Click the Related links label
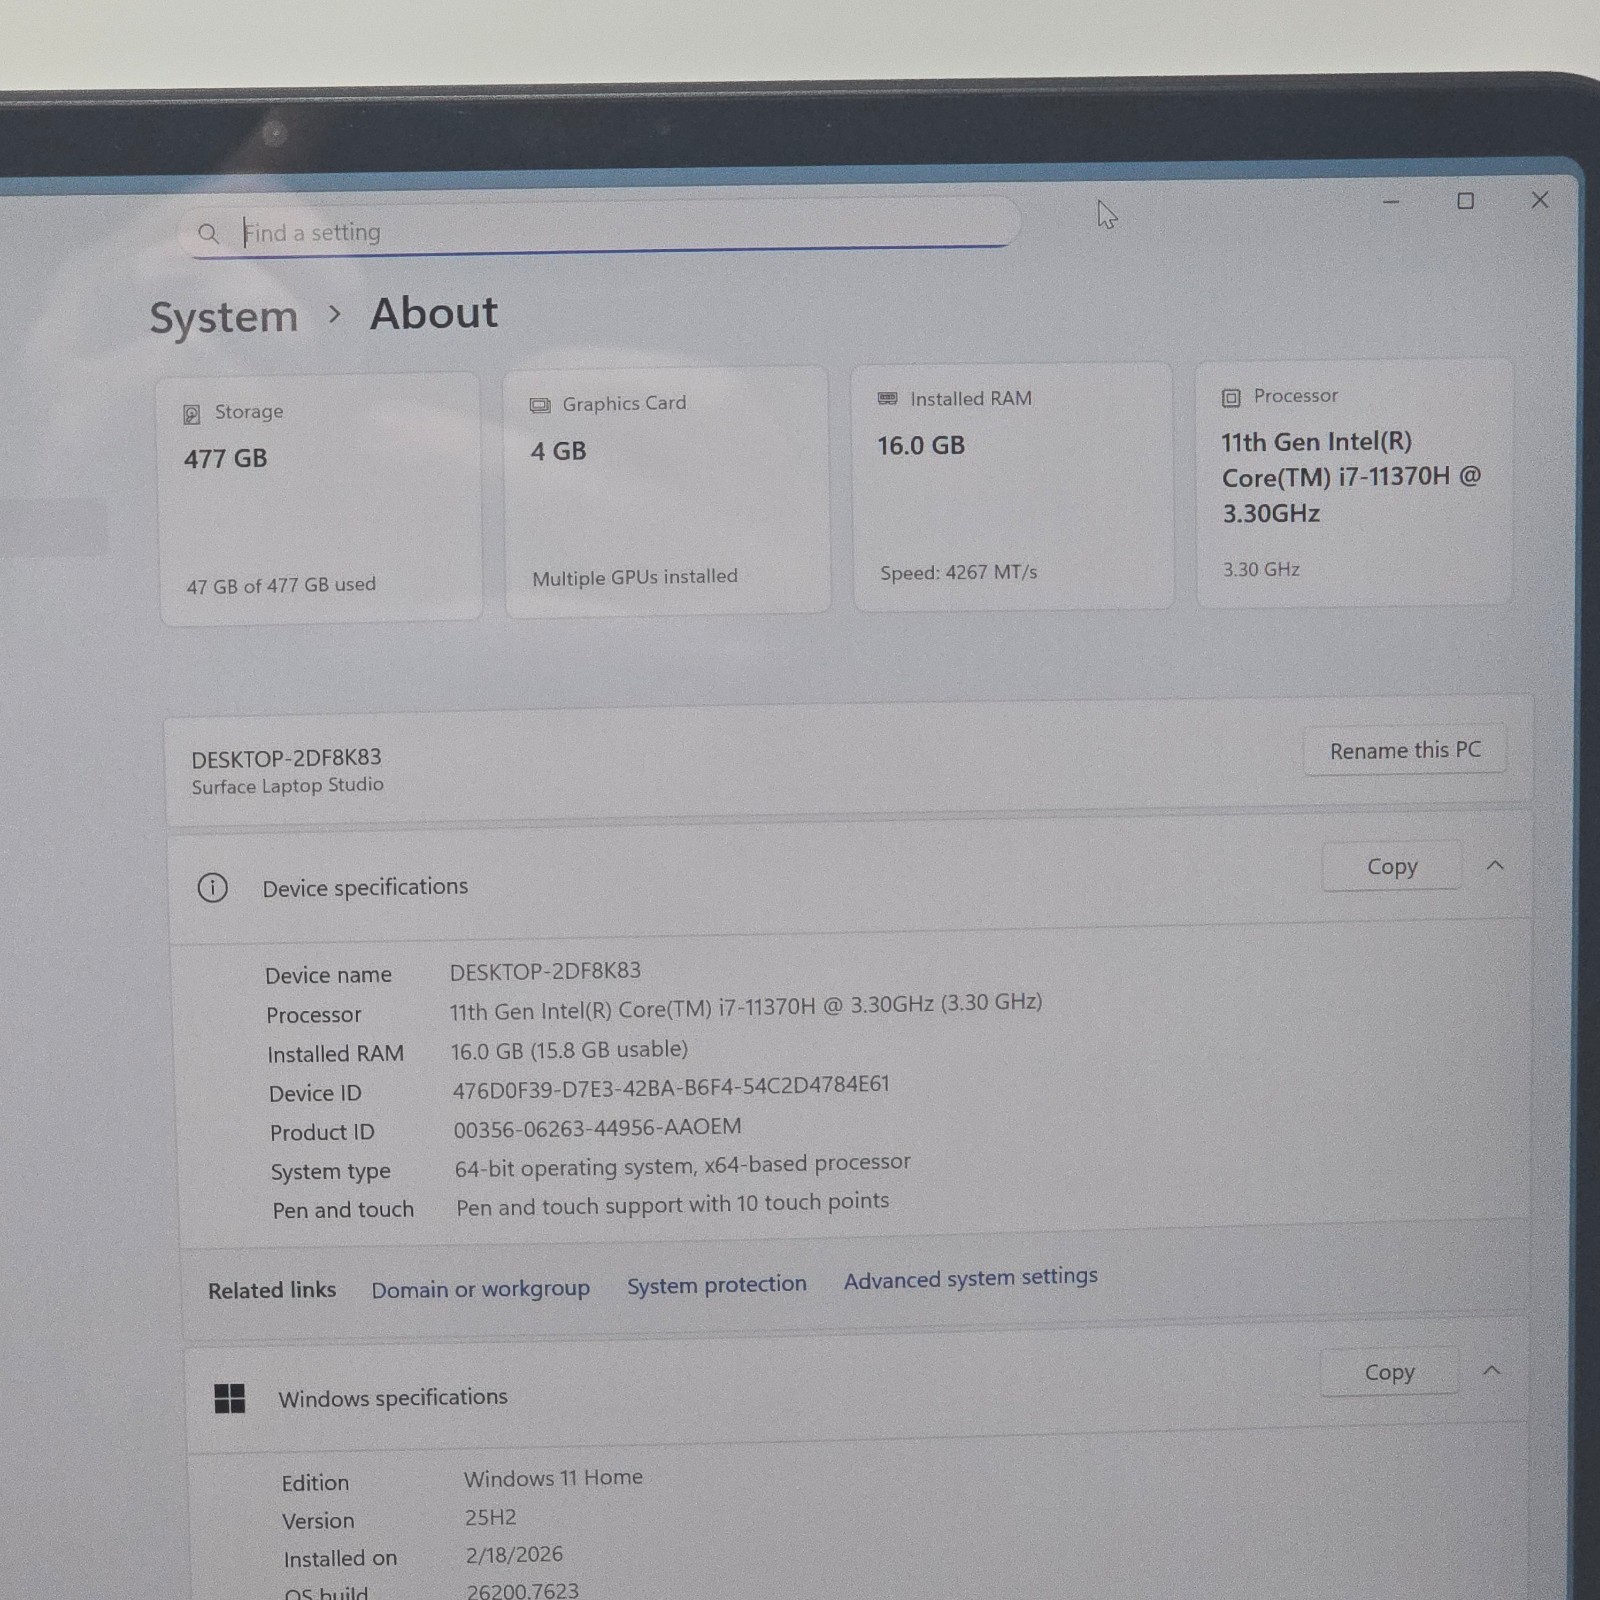The image size is (1600, 1600). tap(272, 1291)
